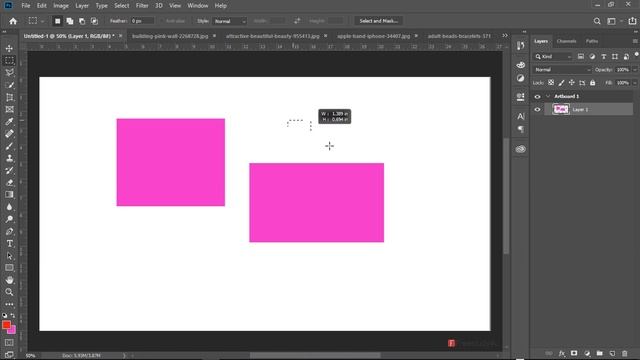This screenshot has width=640, height=360.
Task: Select the Pen tool
Action: pos(9,231)
